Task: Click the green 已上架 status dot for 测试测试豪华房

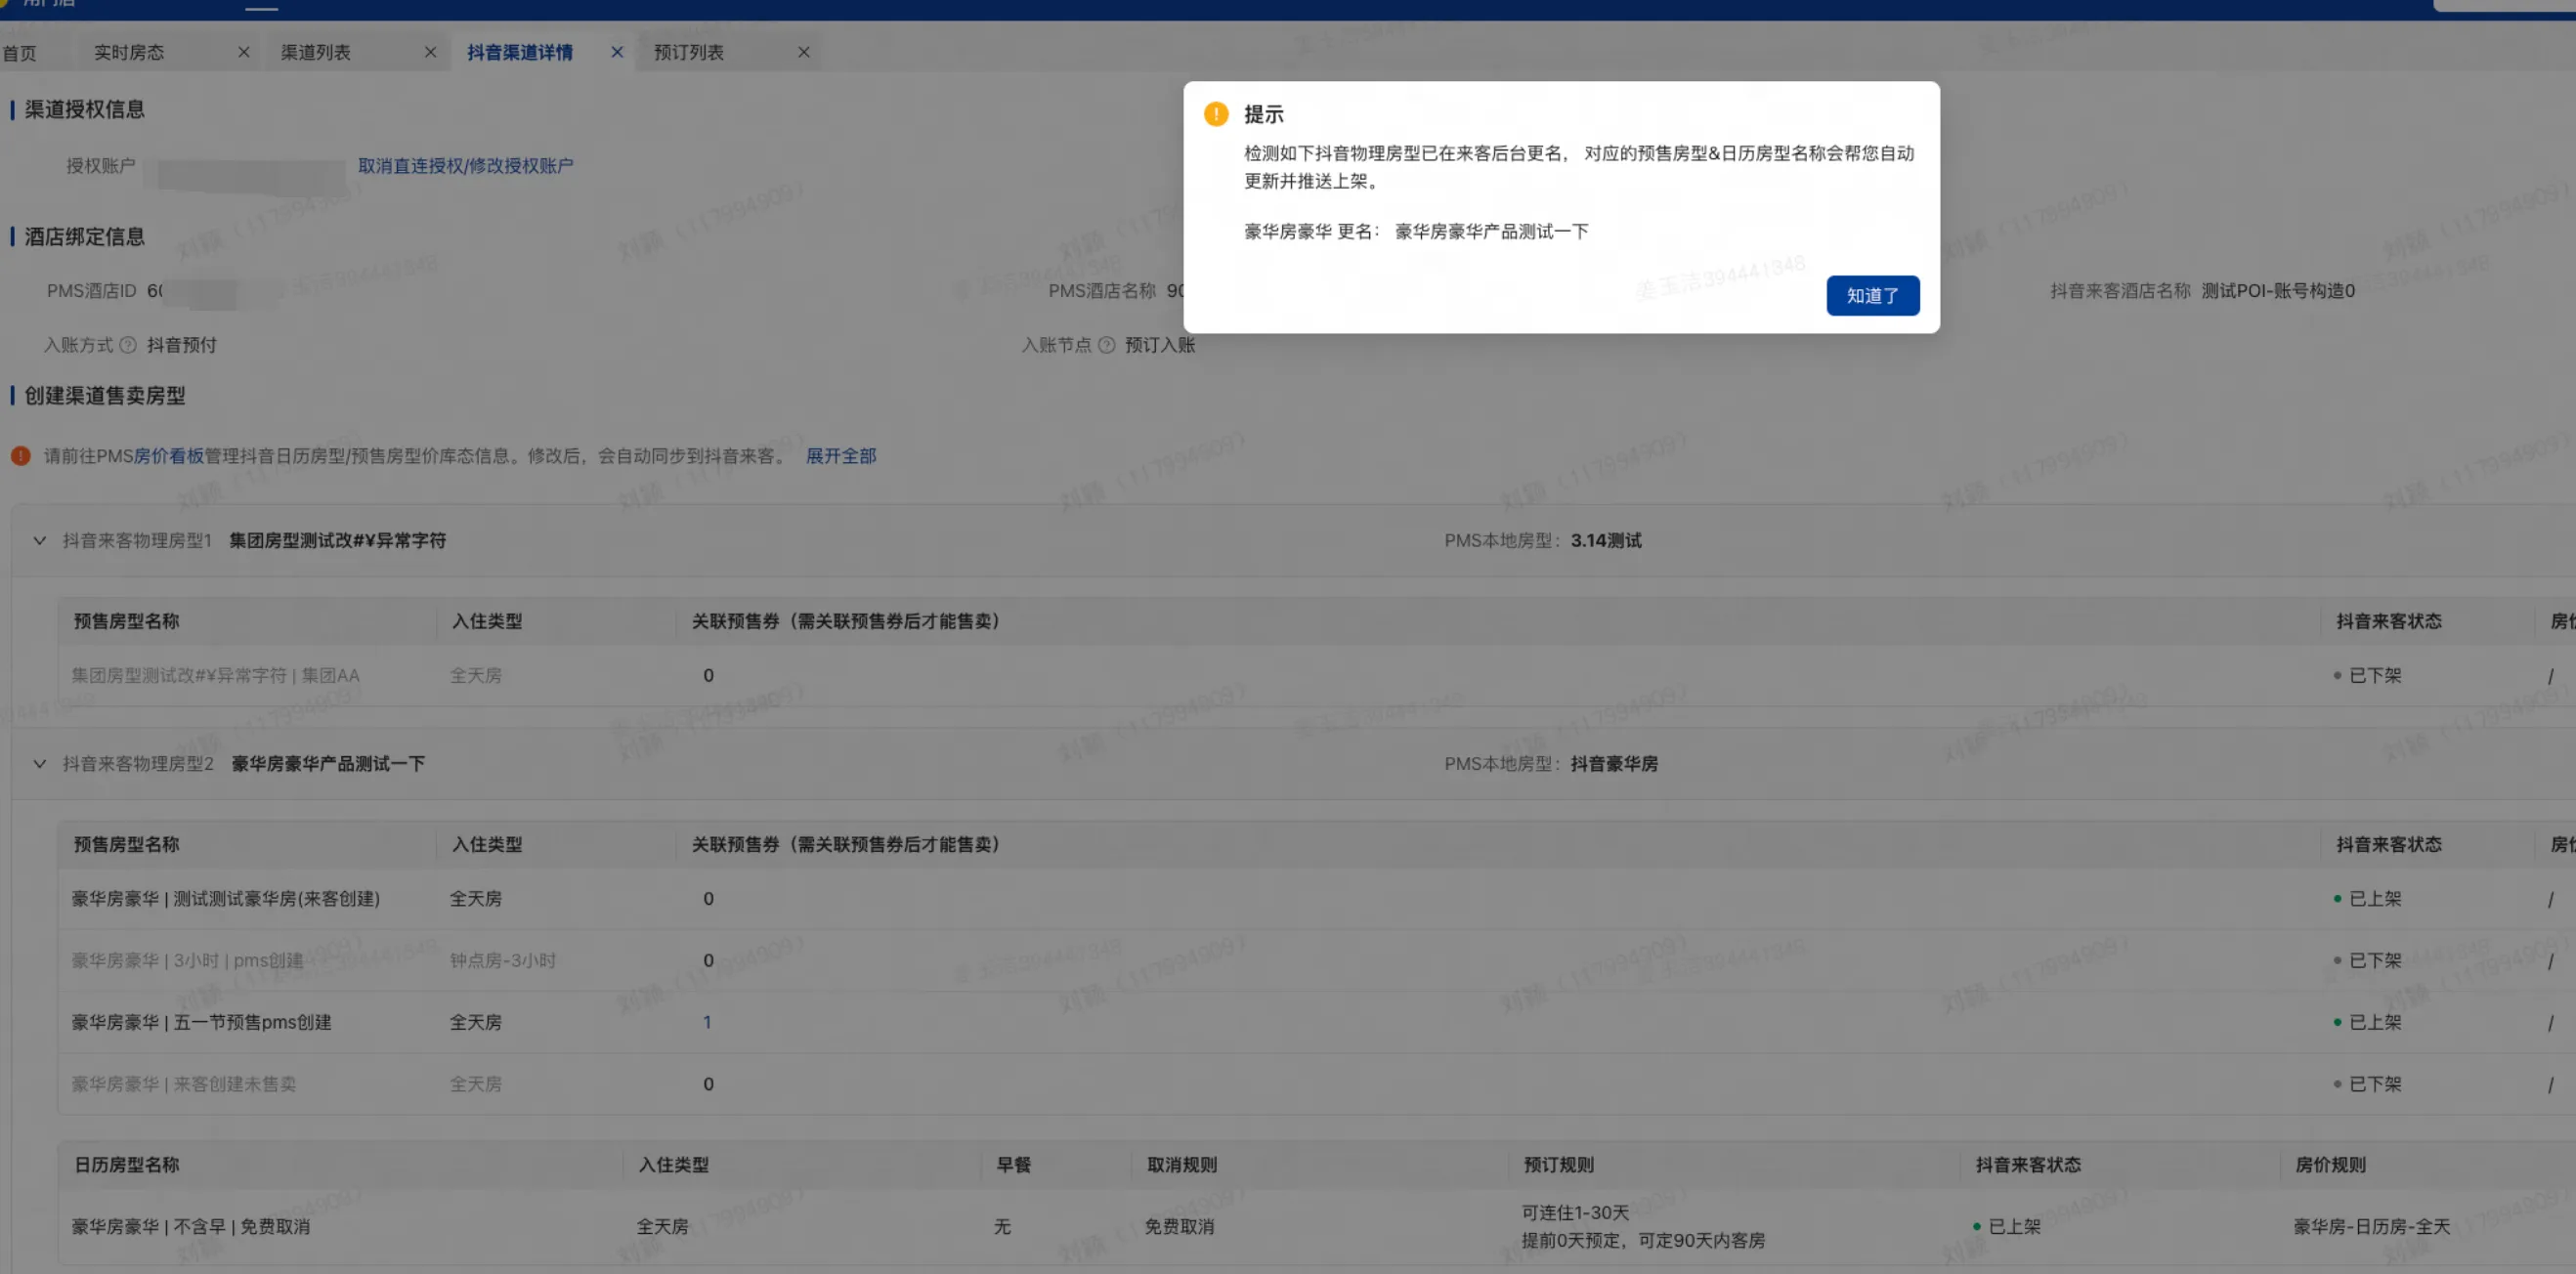Action: 2337,898
